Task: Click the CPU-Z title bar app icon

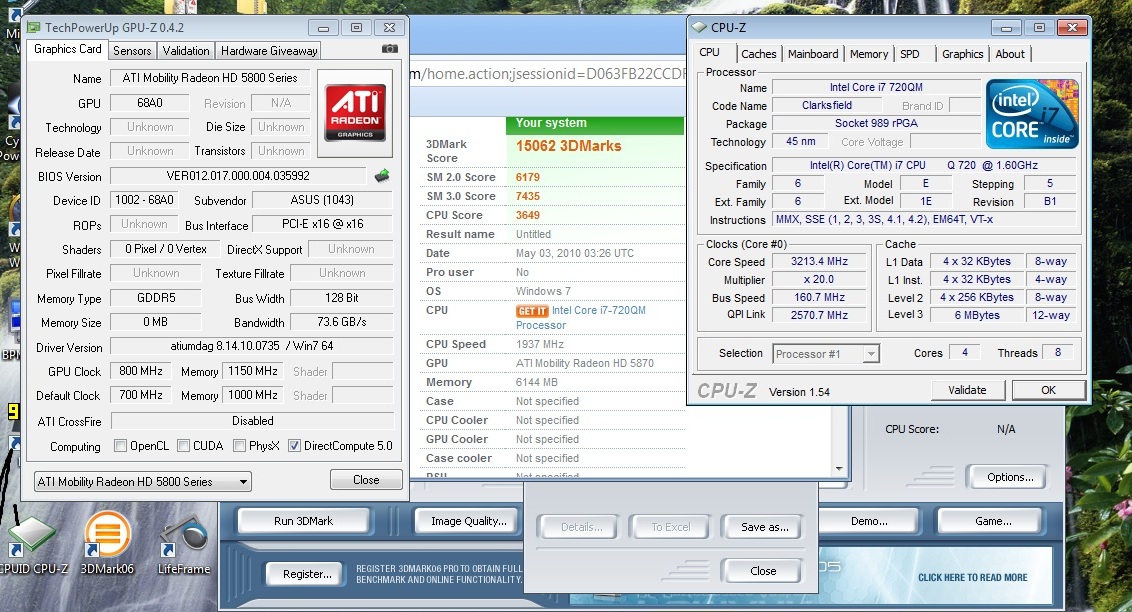Action: tap(699, 27)
